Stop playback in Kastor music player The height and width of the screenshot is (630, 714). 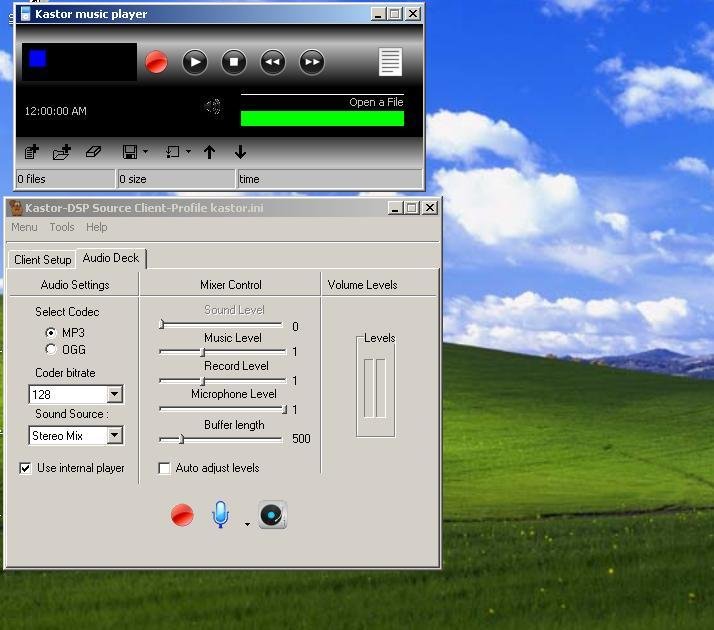pyautogui.click(x=234, y=62)
